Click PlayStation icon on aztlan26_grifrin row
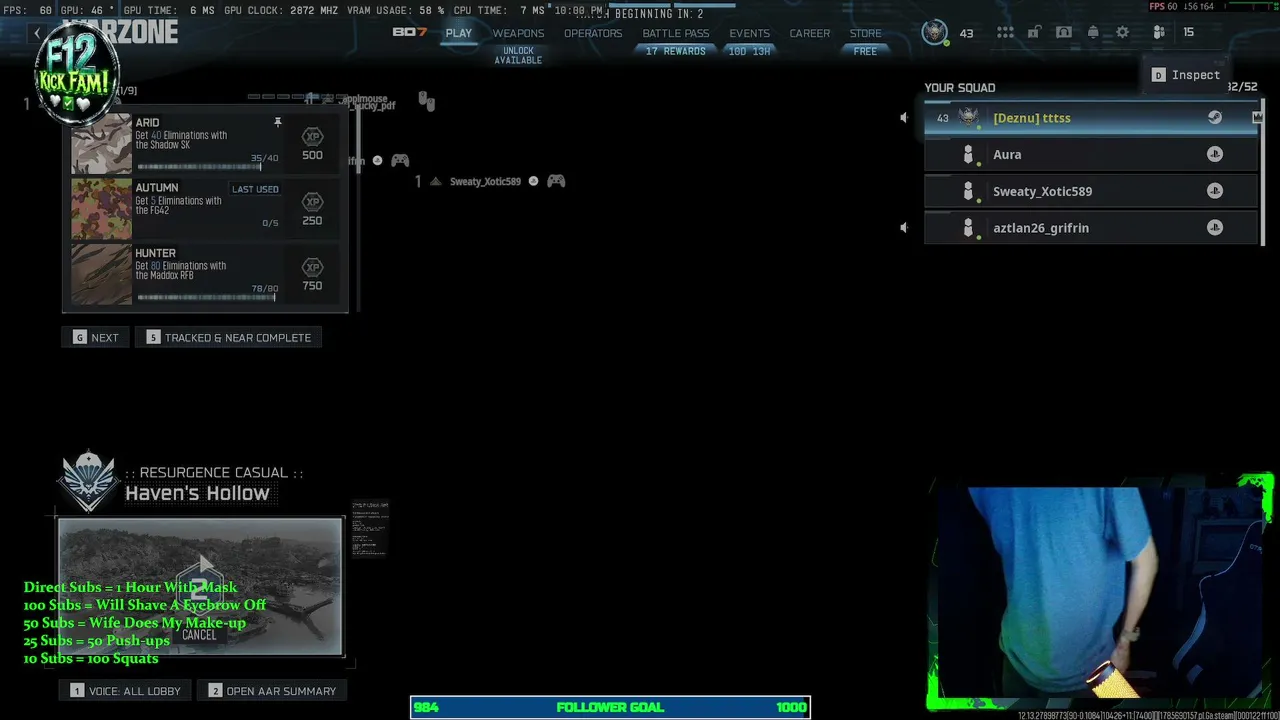Image resolution: width=1280 pixels, height=720 pixels. point(1215,228)
